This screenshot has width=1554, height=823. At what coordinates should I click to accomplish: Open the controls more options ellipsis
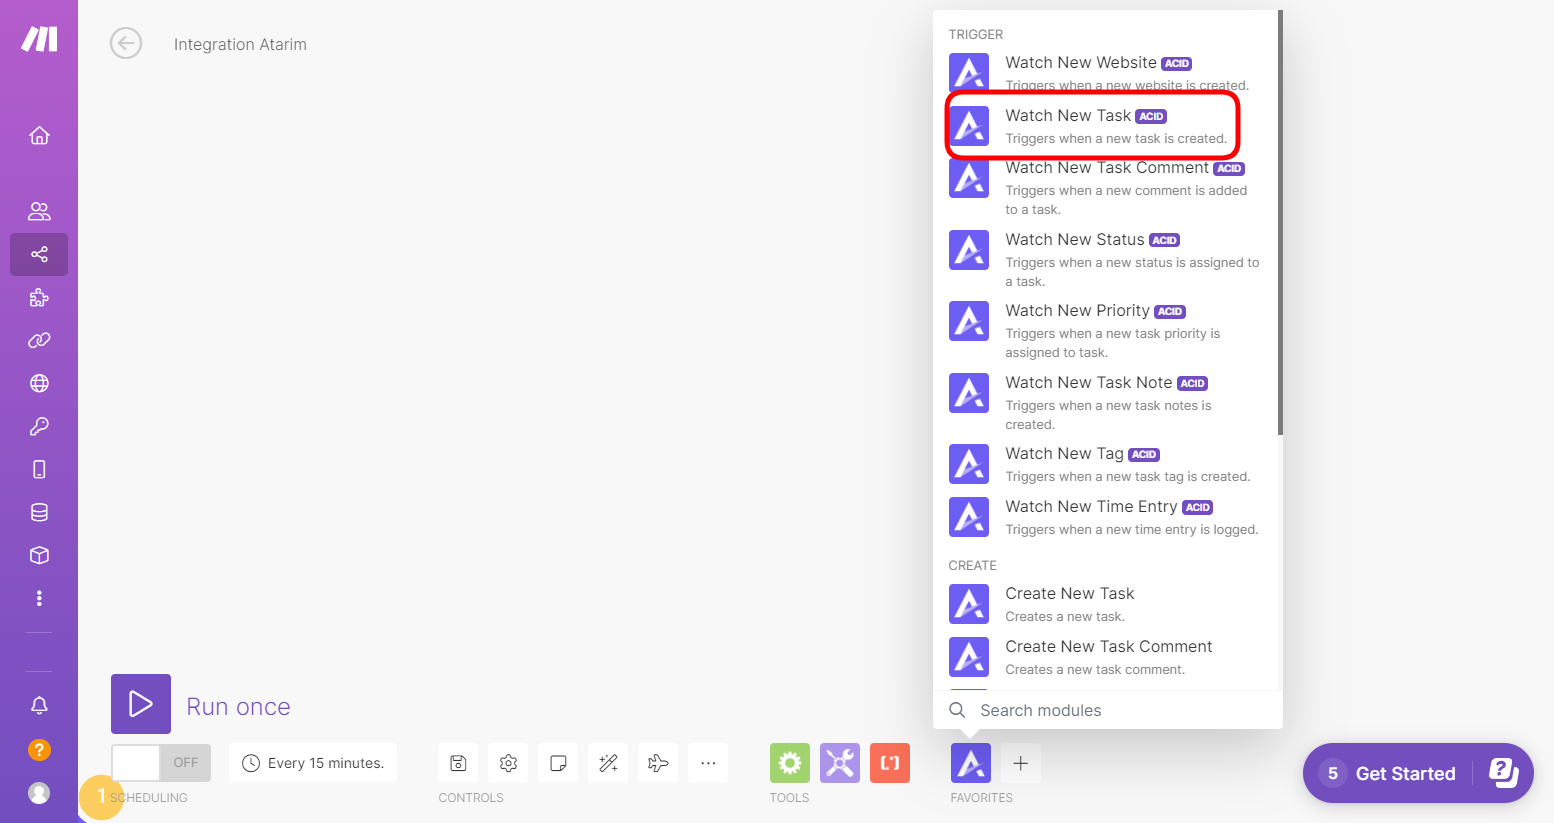[708, 763]
